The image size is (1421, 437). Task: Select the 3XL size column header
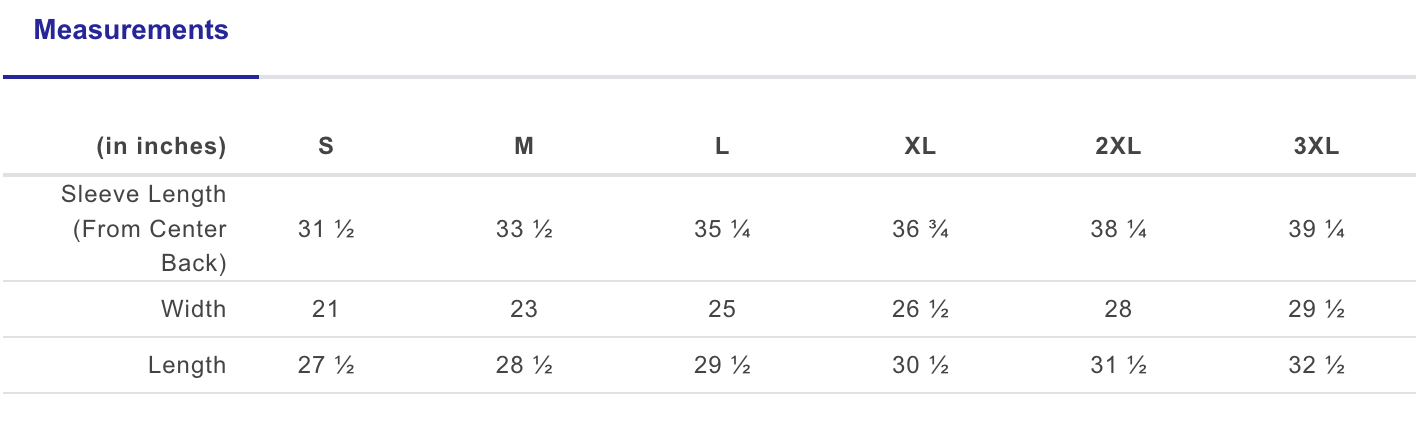[1316, 146]
